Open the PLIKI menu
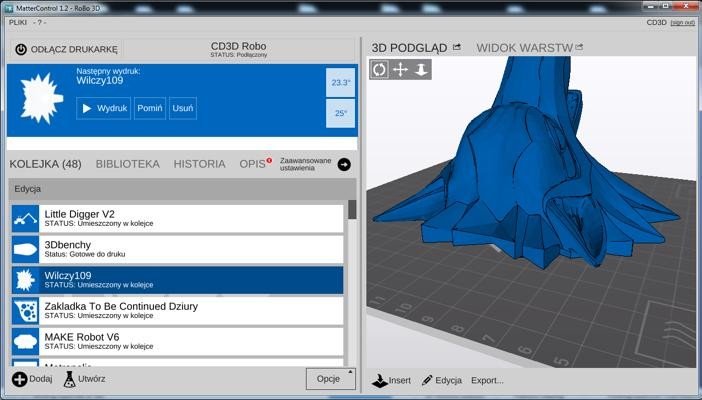 [18, 21]
